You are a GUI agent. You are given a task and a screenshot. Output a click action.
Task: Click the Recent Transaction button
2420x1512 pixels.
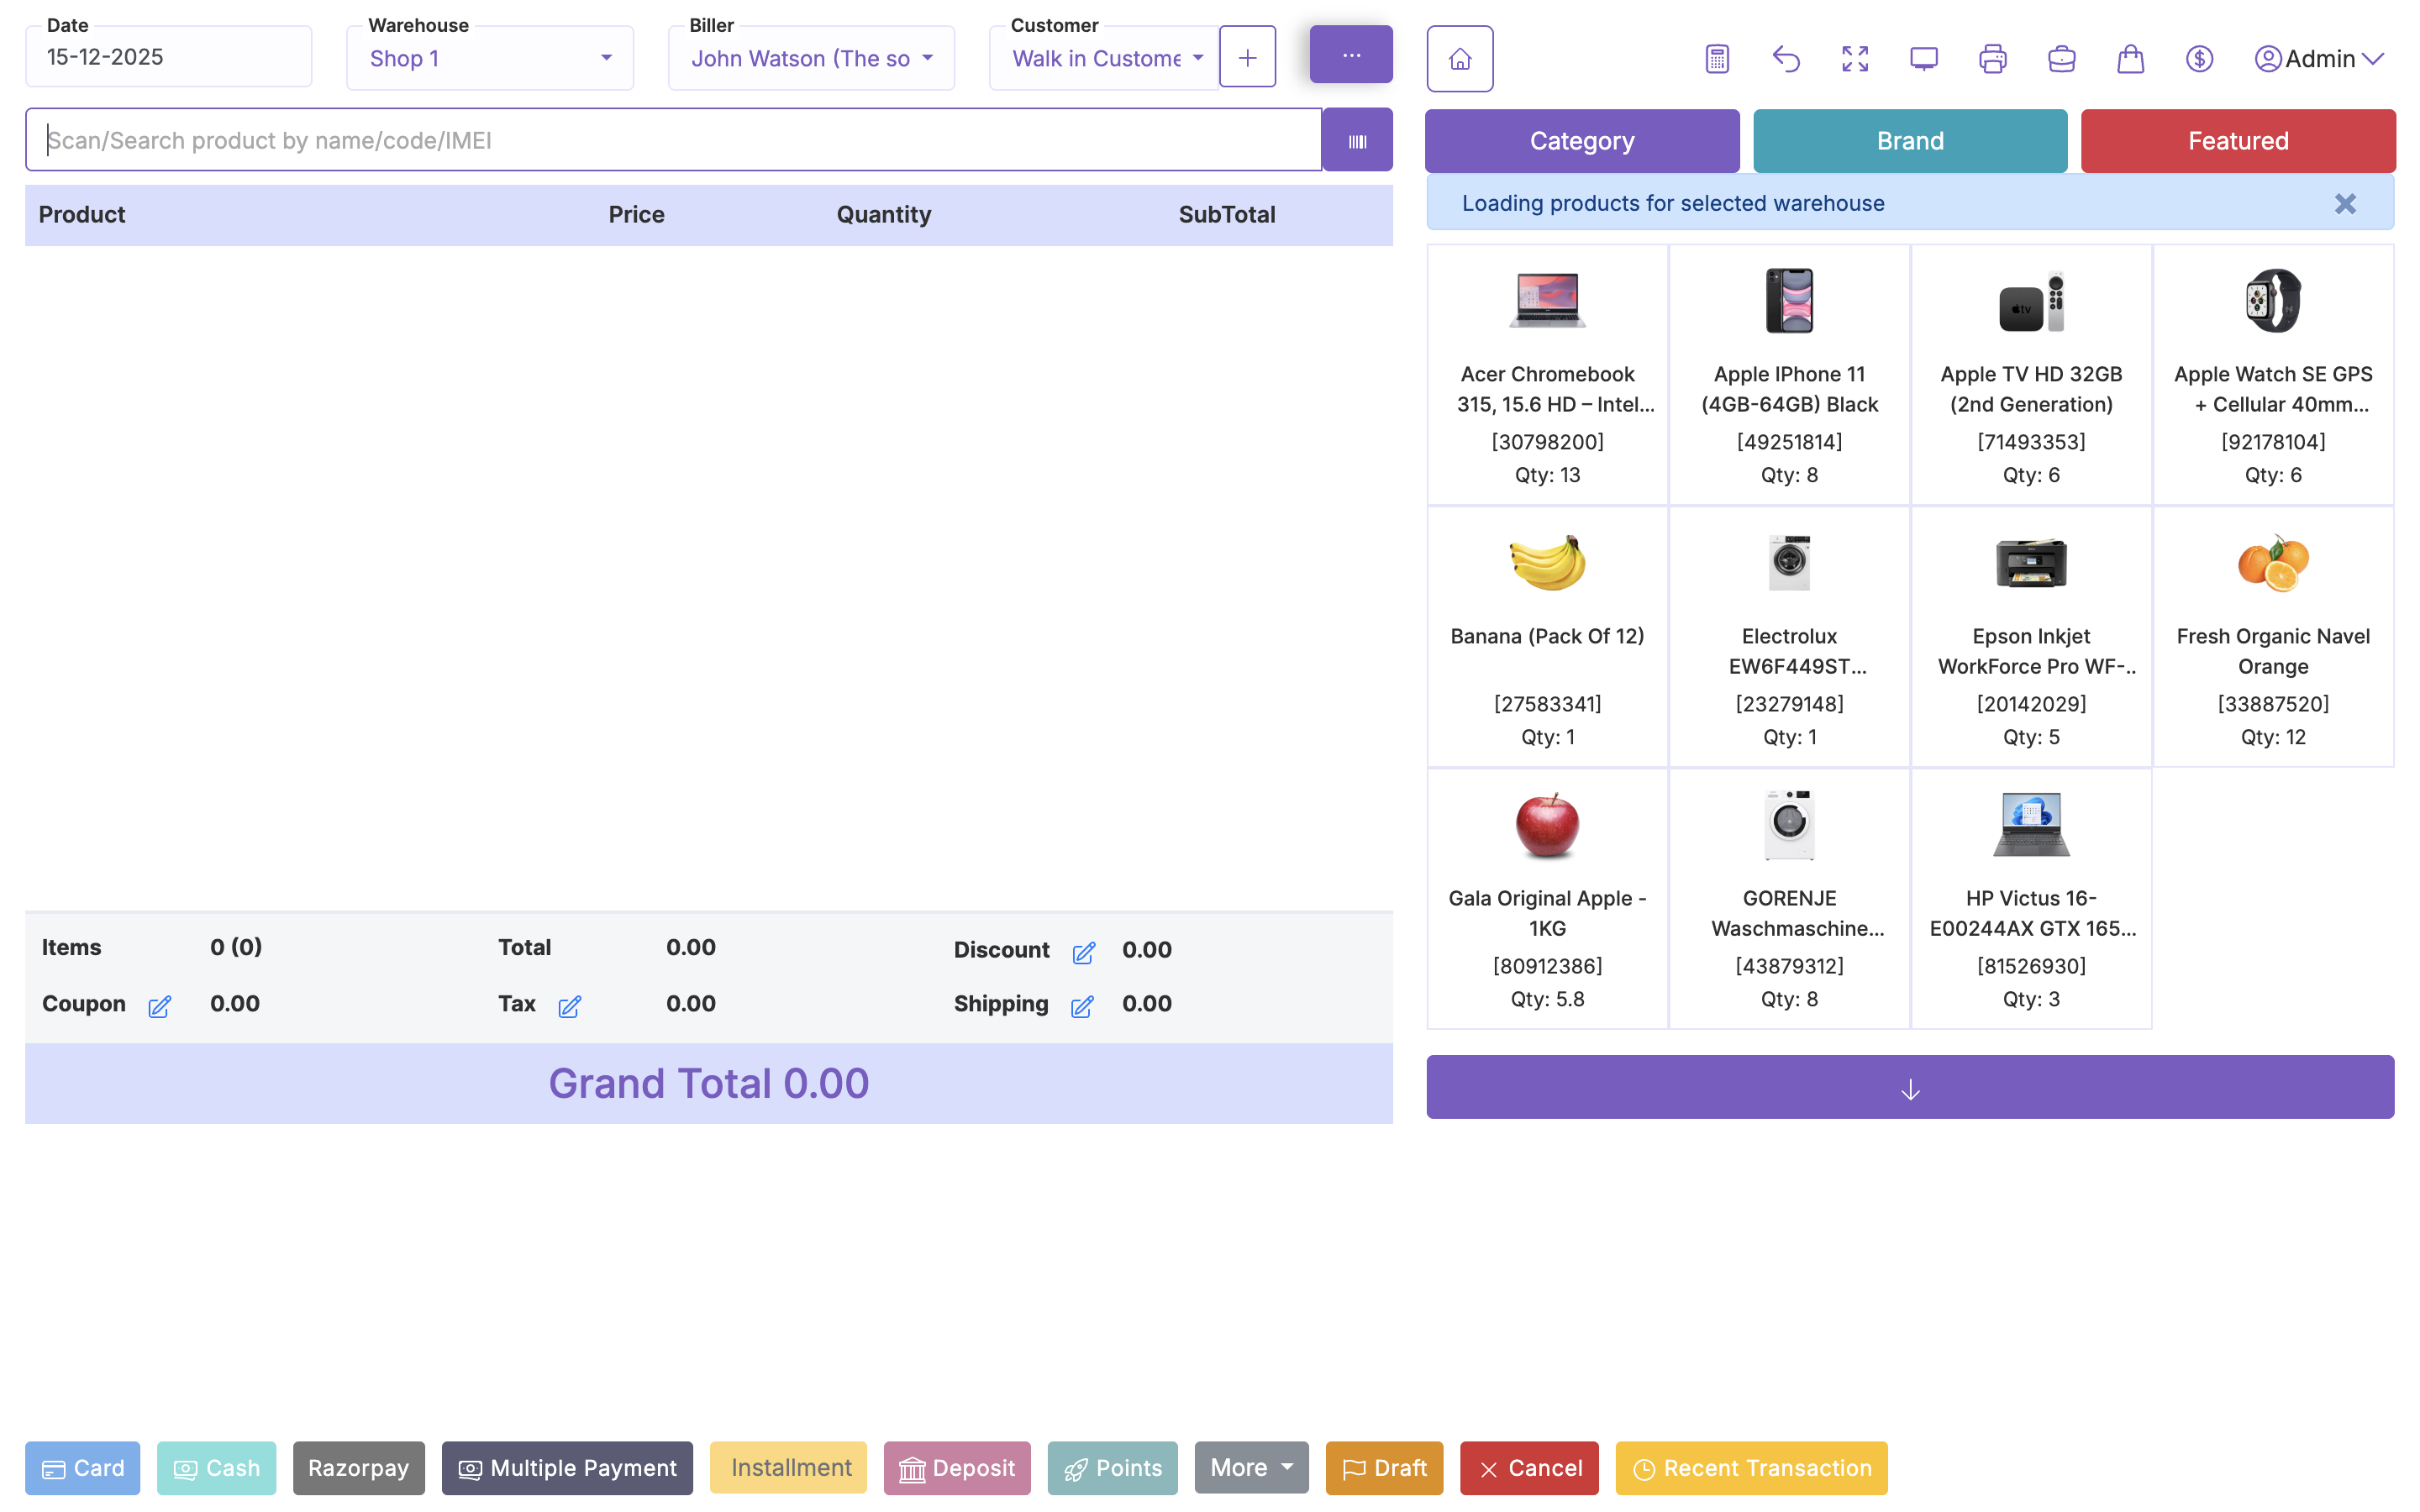tap(1749, 1468)
